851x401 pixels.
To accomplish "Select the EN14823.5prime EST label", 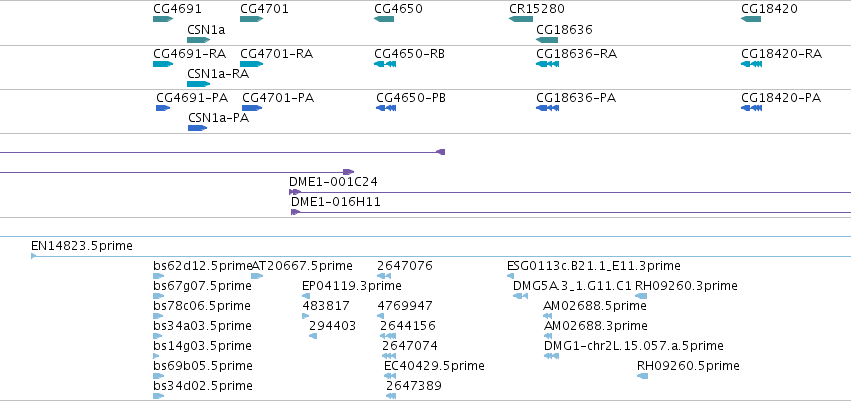I will [x=81, y=246].
